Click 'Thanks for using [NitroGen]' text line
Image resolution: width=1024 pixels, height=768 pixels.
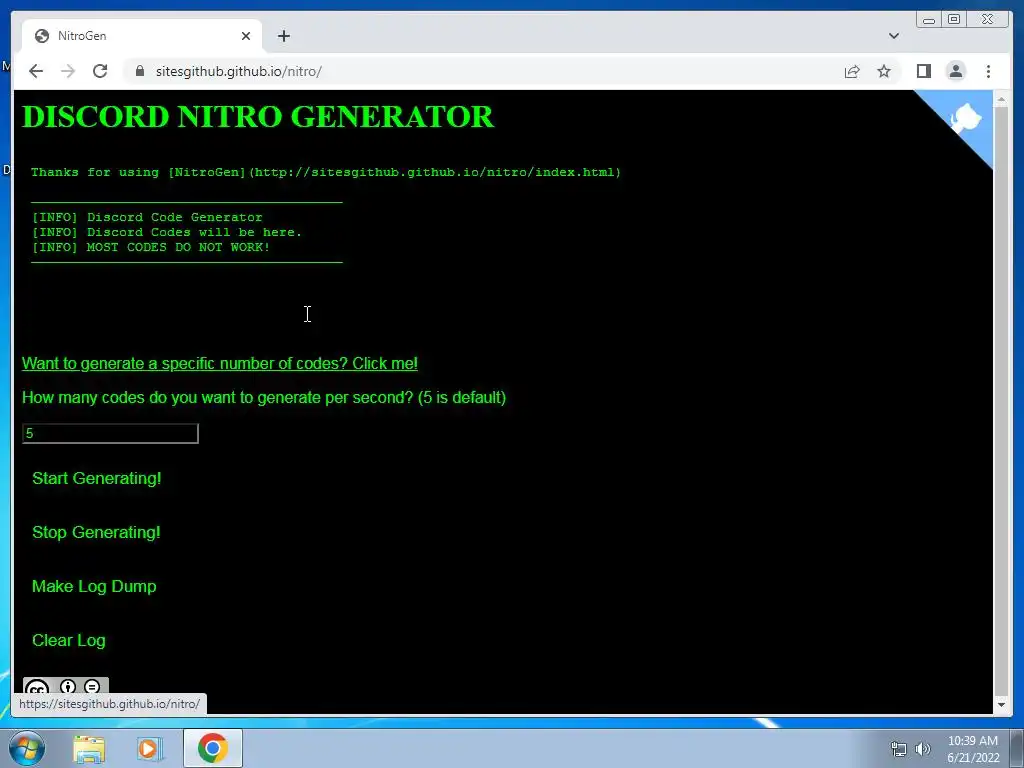click(x=326, y=172)
